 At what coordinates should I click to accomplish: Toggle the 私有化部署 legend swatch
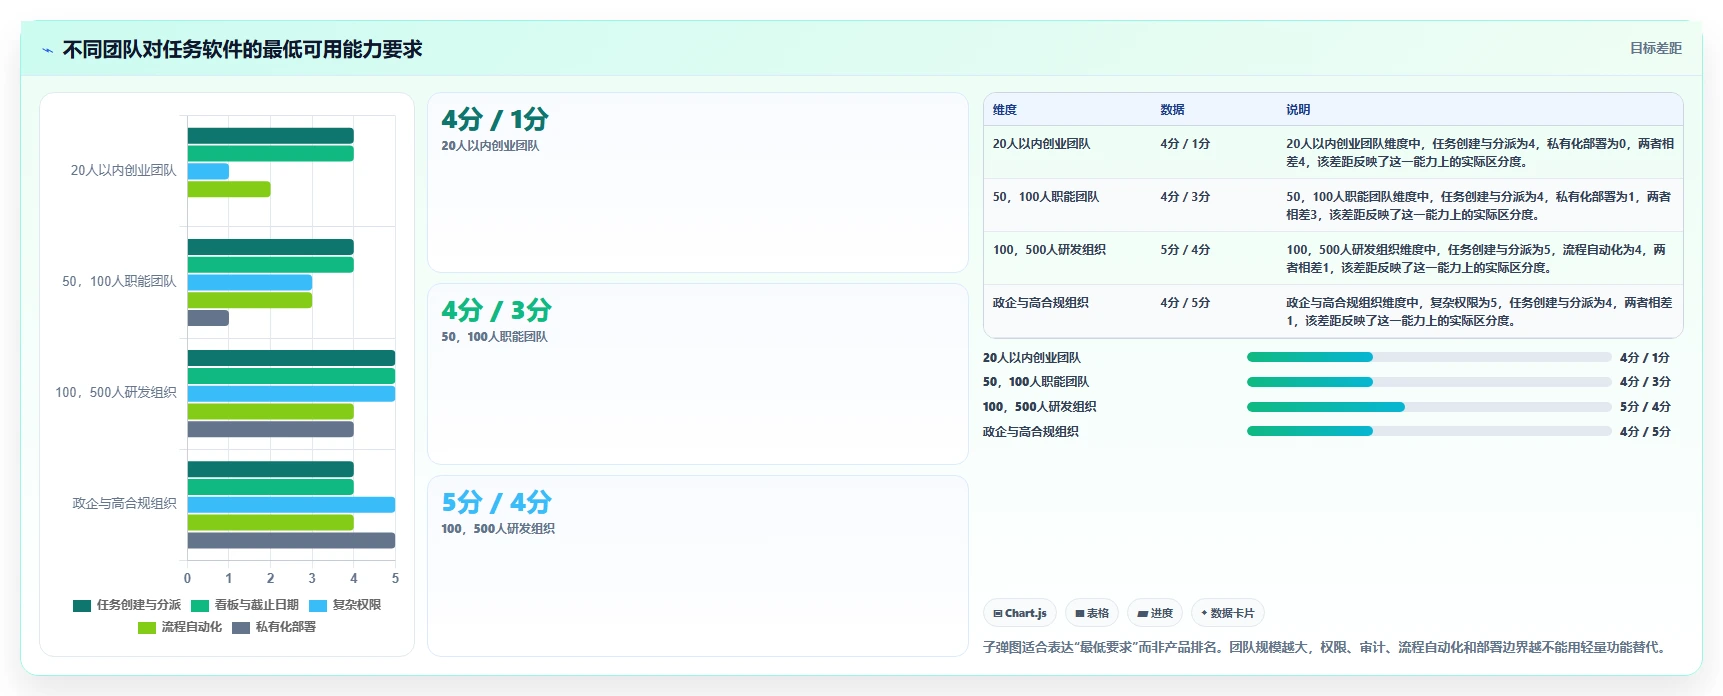[241, 627]
